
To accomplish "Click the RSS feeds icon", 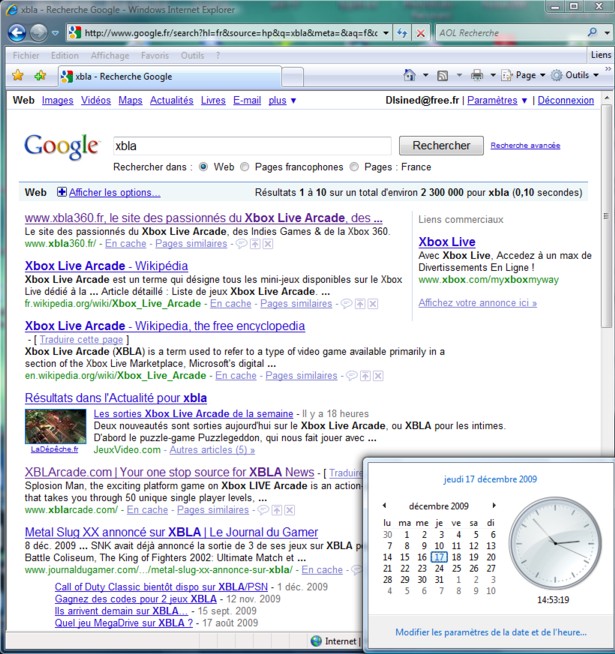I will (442, 75).
